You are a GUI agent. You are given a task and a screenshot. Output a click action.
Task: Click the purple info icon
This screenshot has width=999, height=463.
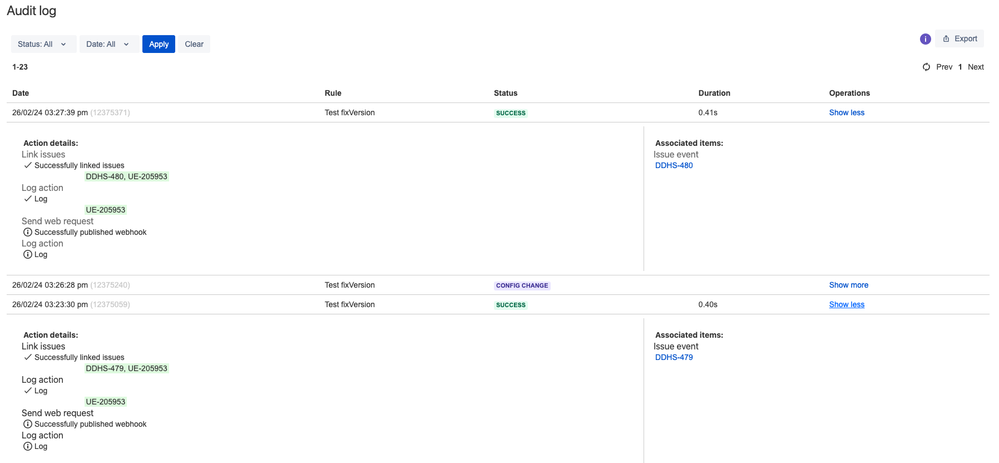coord(925,39)
